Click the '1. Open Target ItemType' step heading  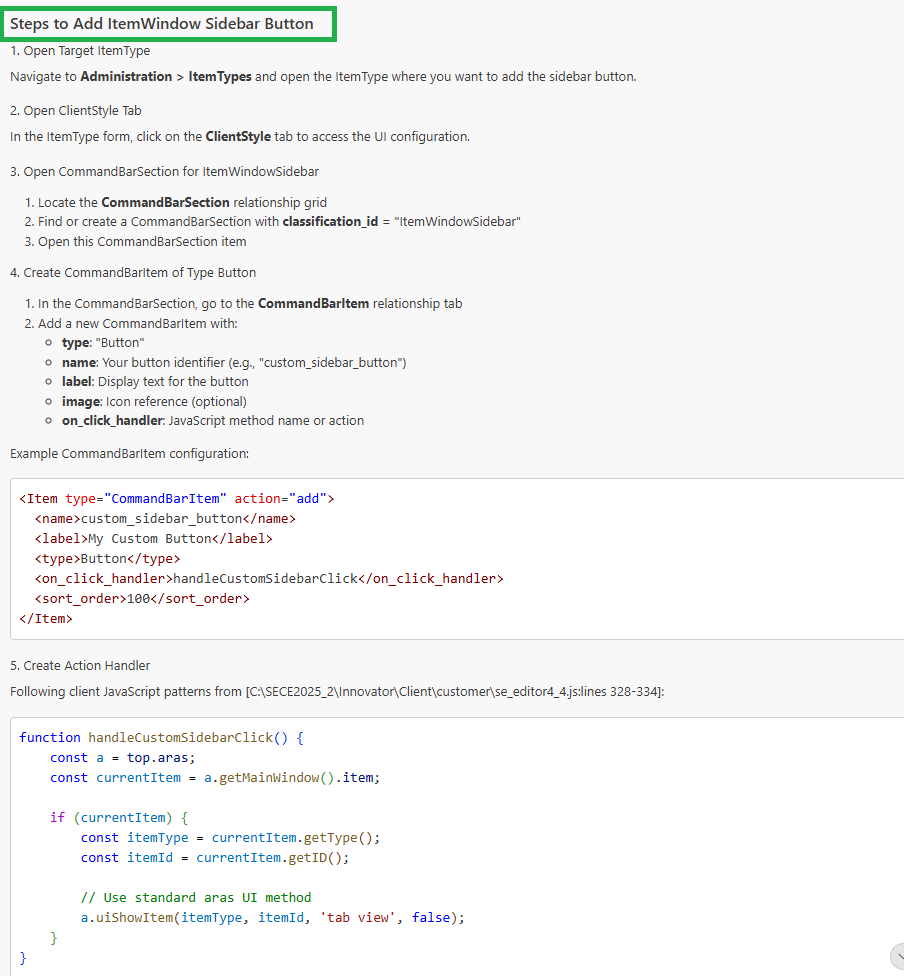80,51
